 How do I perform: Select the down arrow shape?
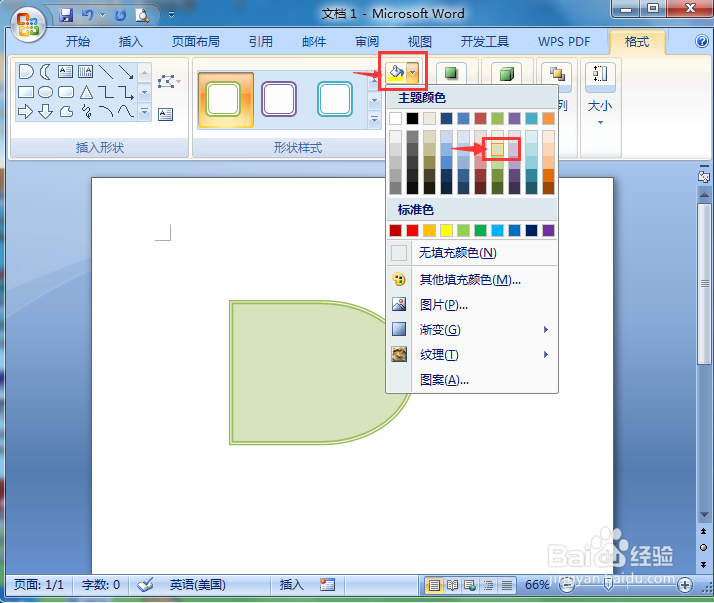point(45,111)
